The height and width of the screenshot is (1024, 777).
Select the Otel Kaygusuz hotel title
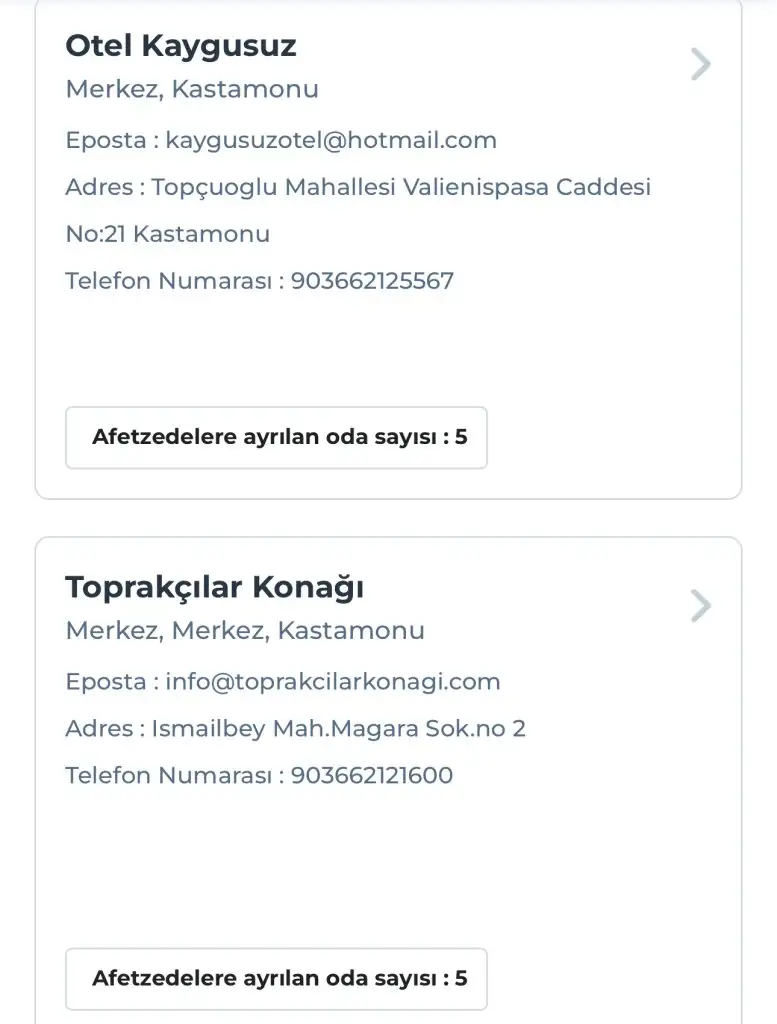pos(181,45)
